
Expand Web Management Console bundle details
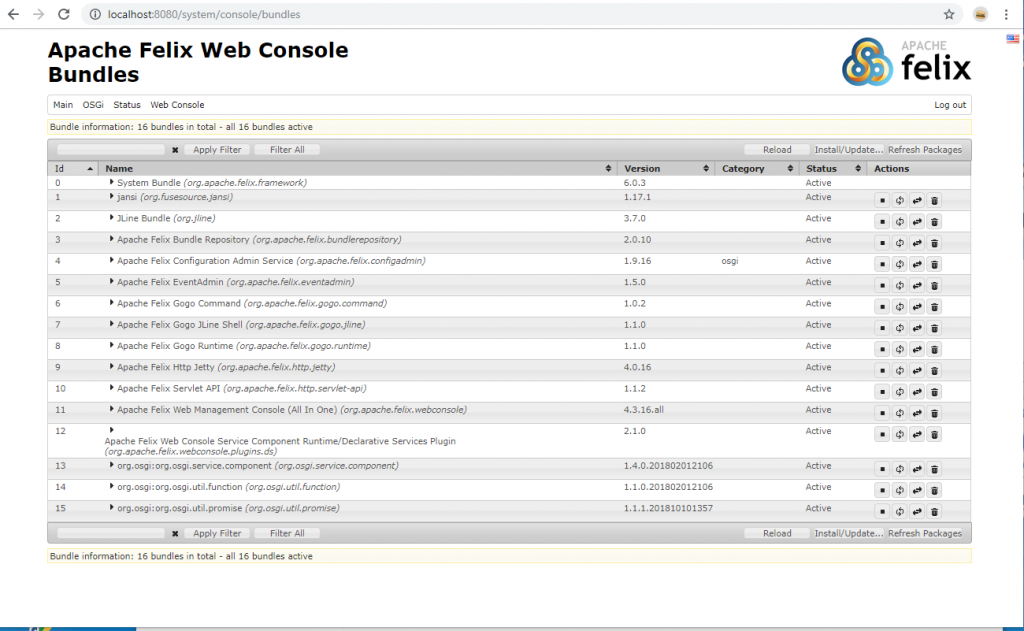click(x=112, y=409)
